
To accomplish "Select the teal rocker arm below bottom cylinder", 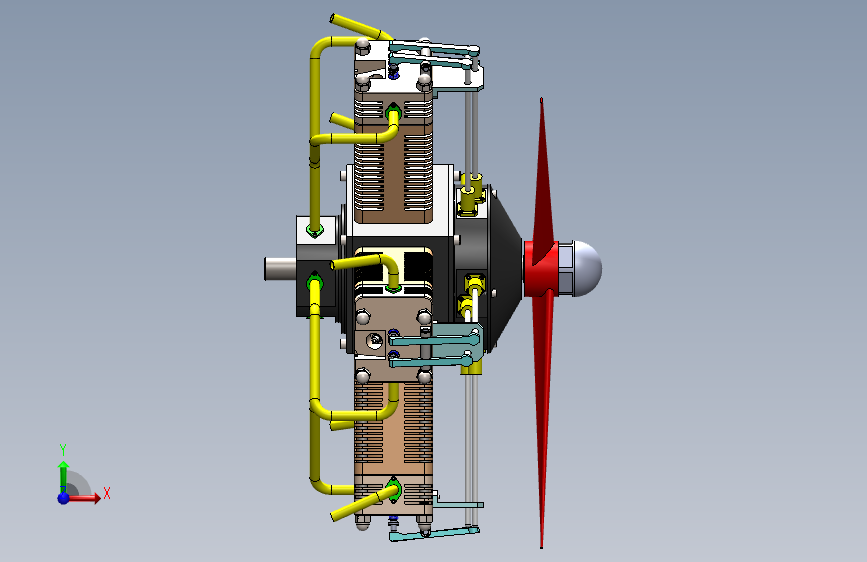I will pos(434,534).
